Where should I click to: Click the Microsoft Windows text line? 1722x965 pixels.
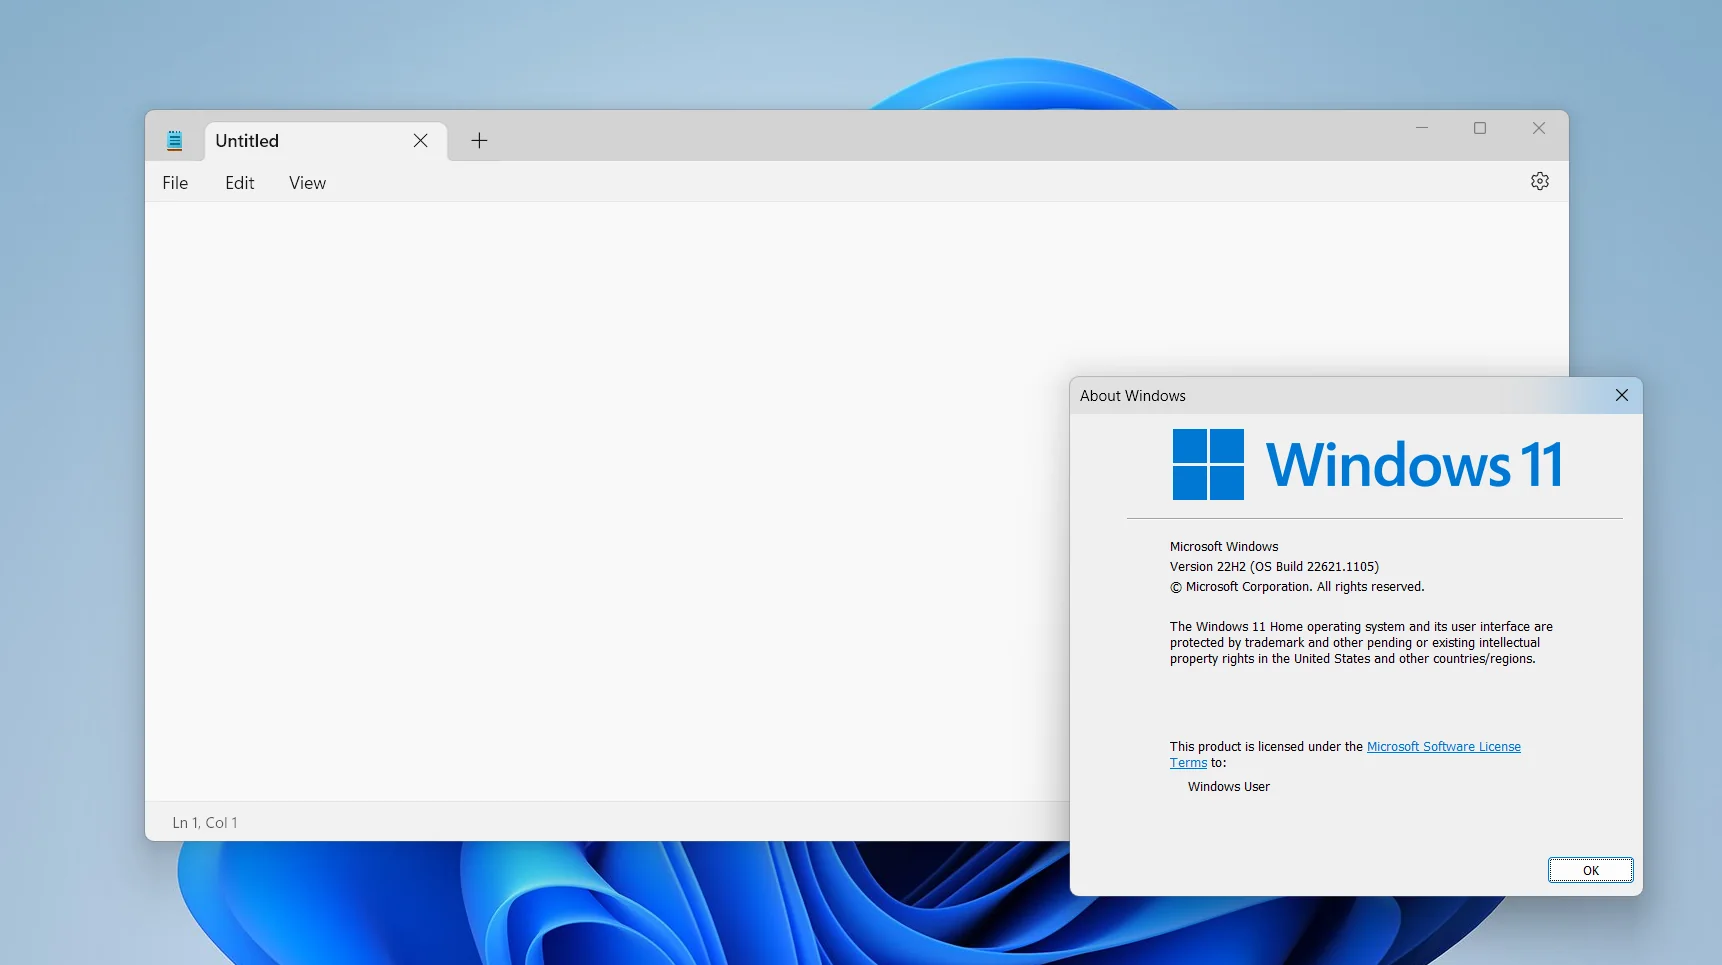(1224, 547)
